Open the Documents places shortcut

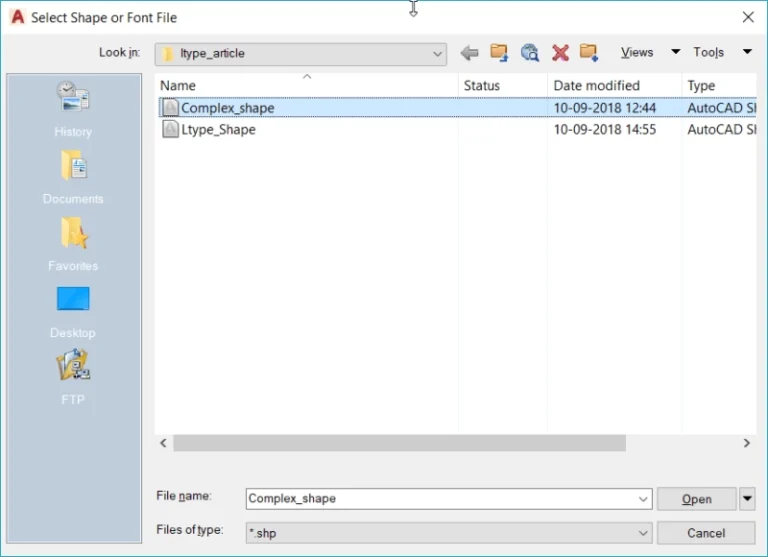tap(73, 177)
